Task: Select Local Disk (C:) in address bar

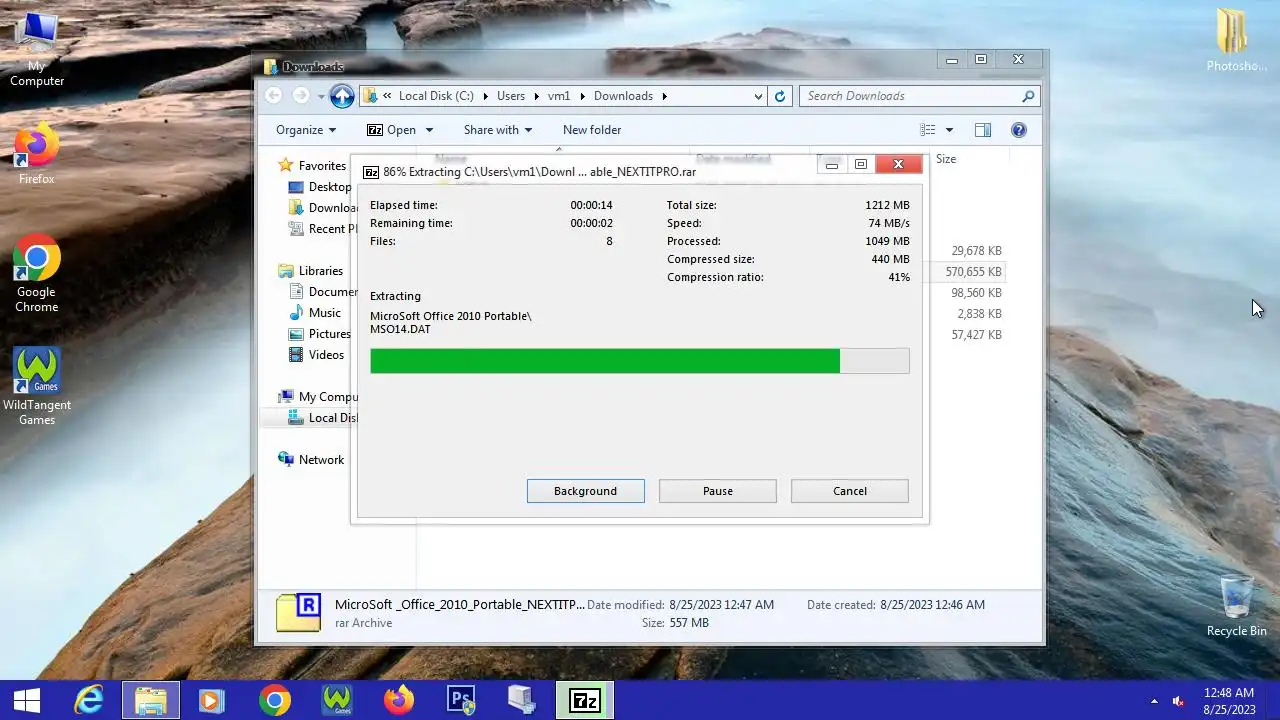Action: point(436,96)
